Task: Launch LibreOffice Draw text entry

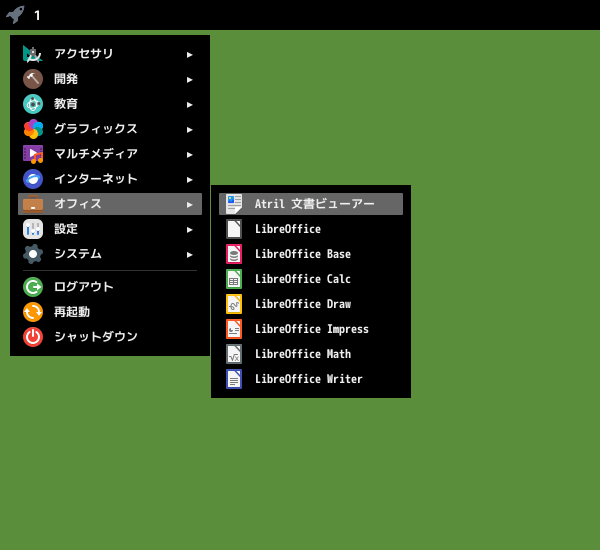Action: [303, 304]
